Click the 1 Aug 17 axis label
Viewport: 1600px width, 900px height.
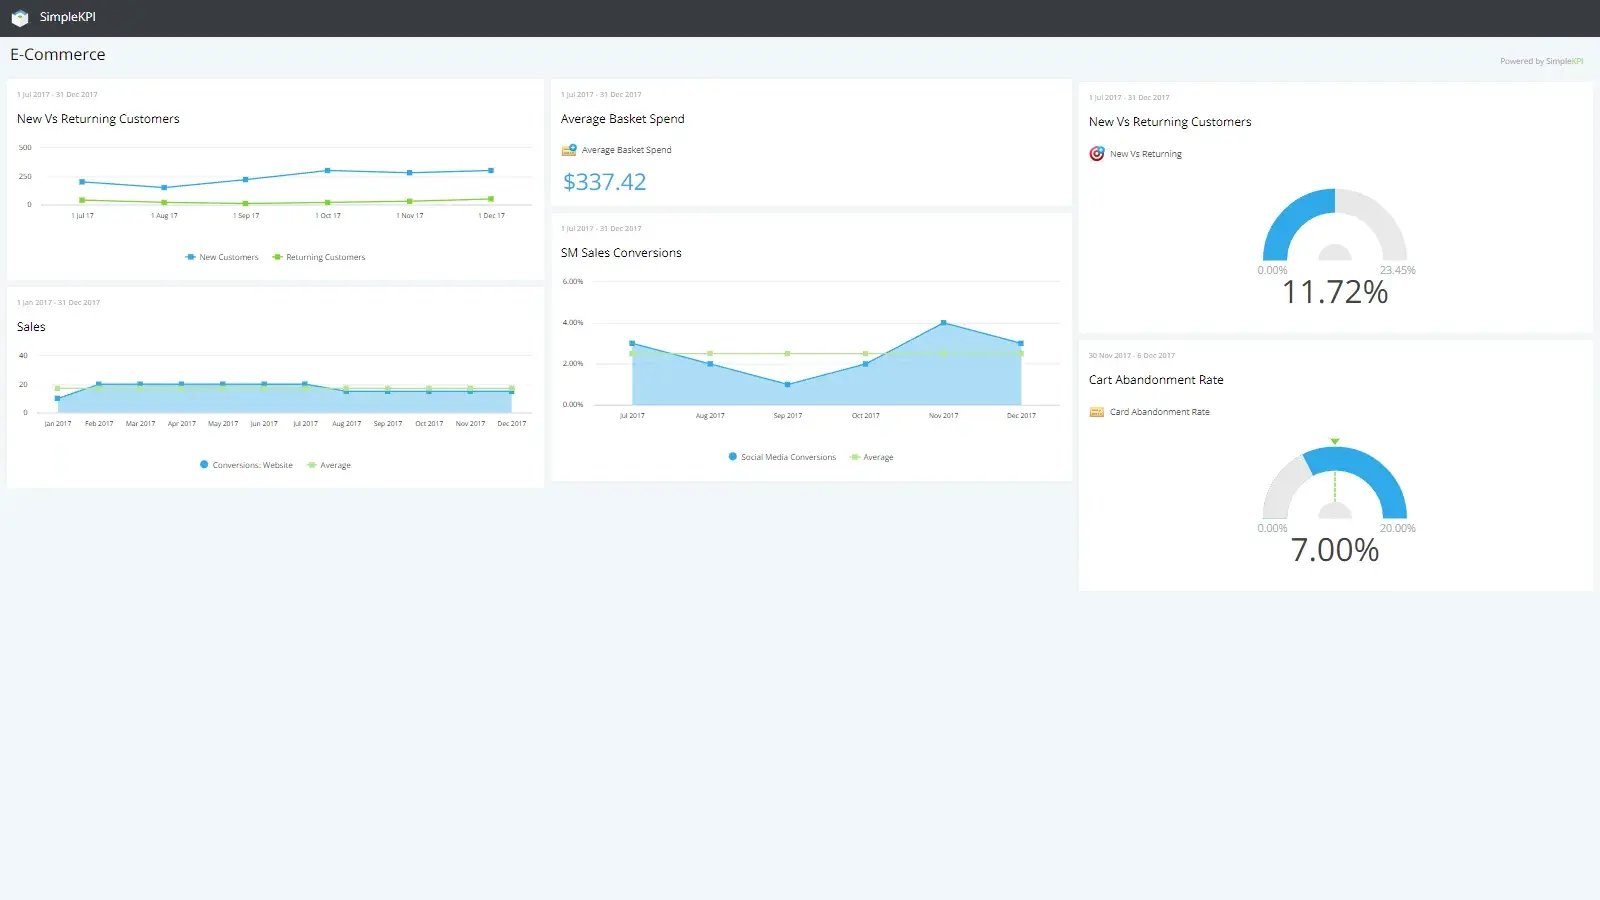click(164, 216)
